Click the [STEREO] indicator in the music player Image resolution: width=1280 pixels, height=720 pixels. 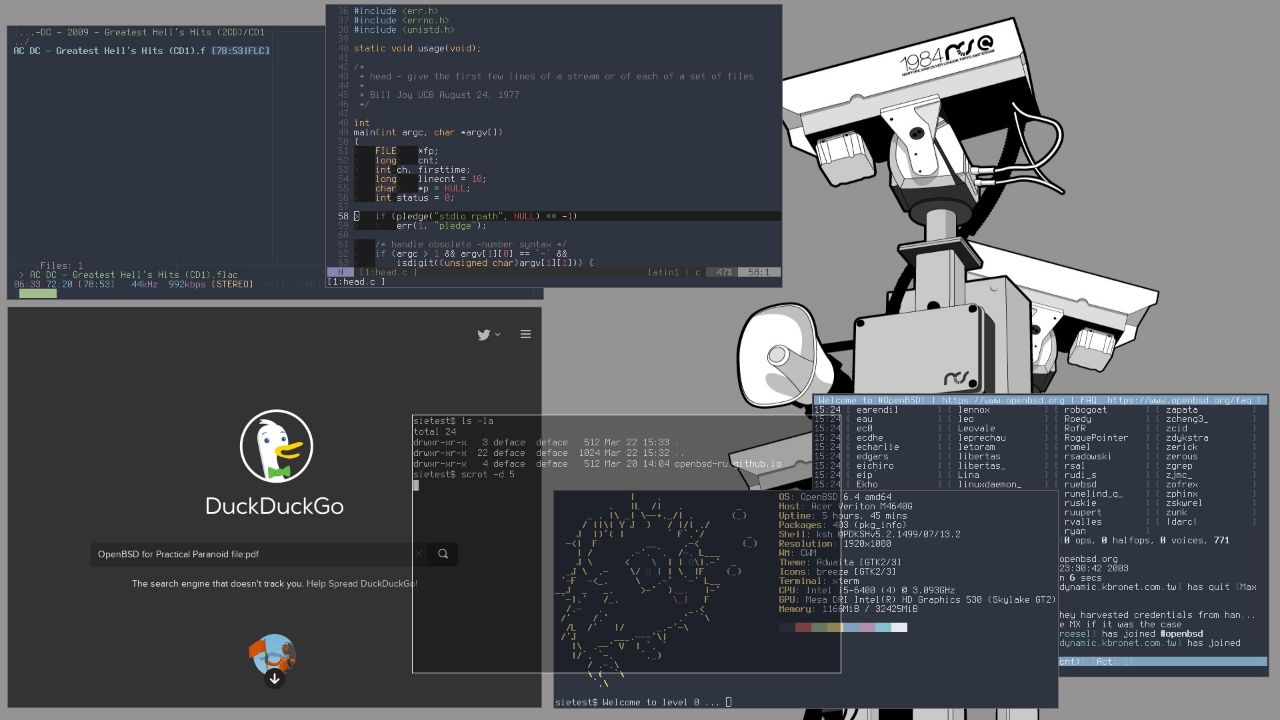click(x=232, y=284)
